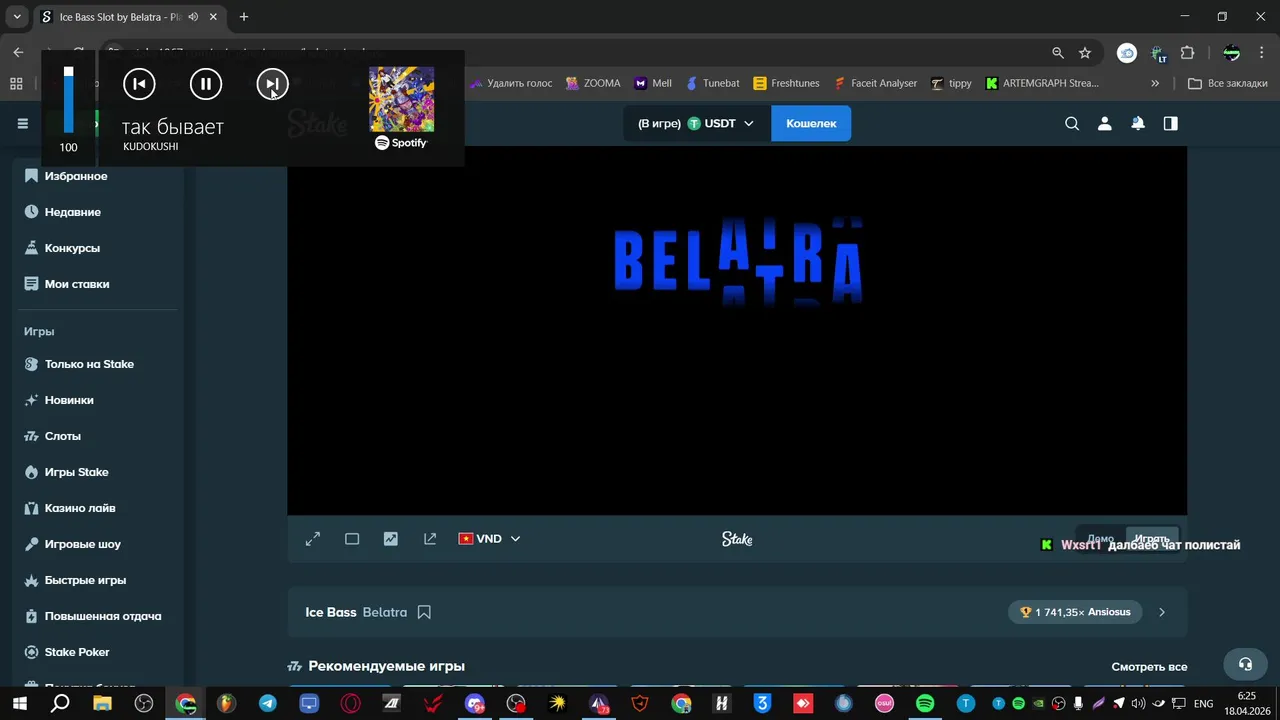Switch to Демо mode

click(1100, 539)
